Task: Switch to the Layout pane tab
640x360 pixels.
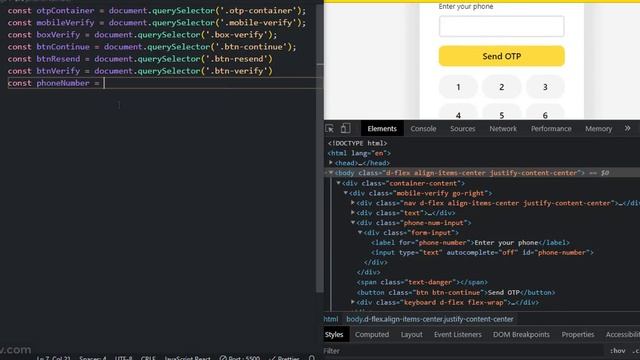Action: 411,335
